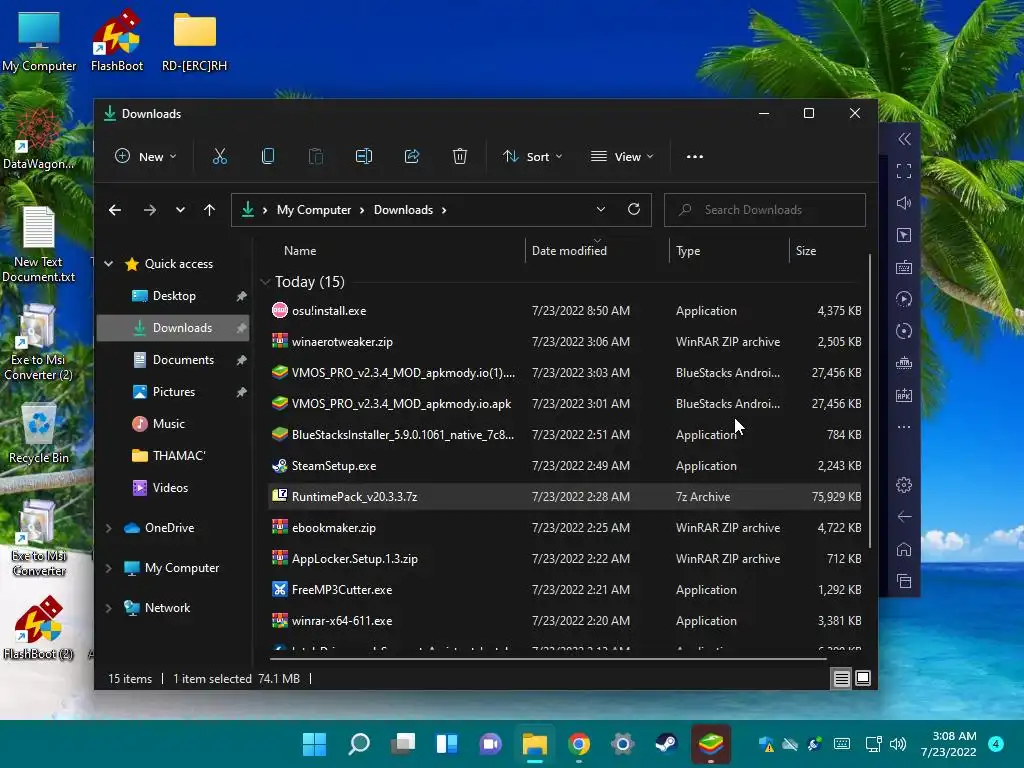Image resolution: width=1024 pixels, height=768 pixels.
Task: Sort by Date modified column header
Action: click(x=569, y=251)
